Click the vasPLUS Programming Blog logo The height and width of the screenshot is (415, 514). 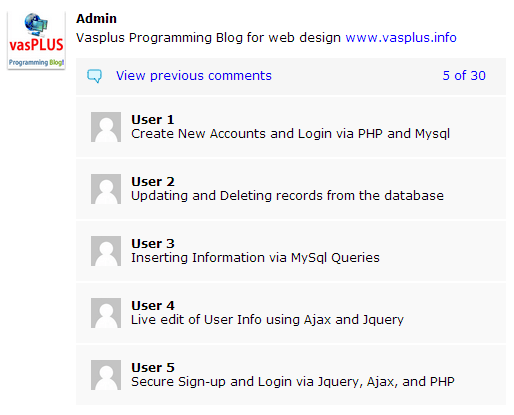coord(36,40)
